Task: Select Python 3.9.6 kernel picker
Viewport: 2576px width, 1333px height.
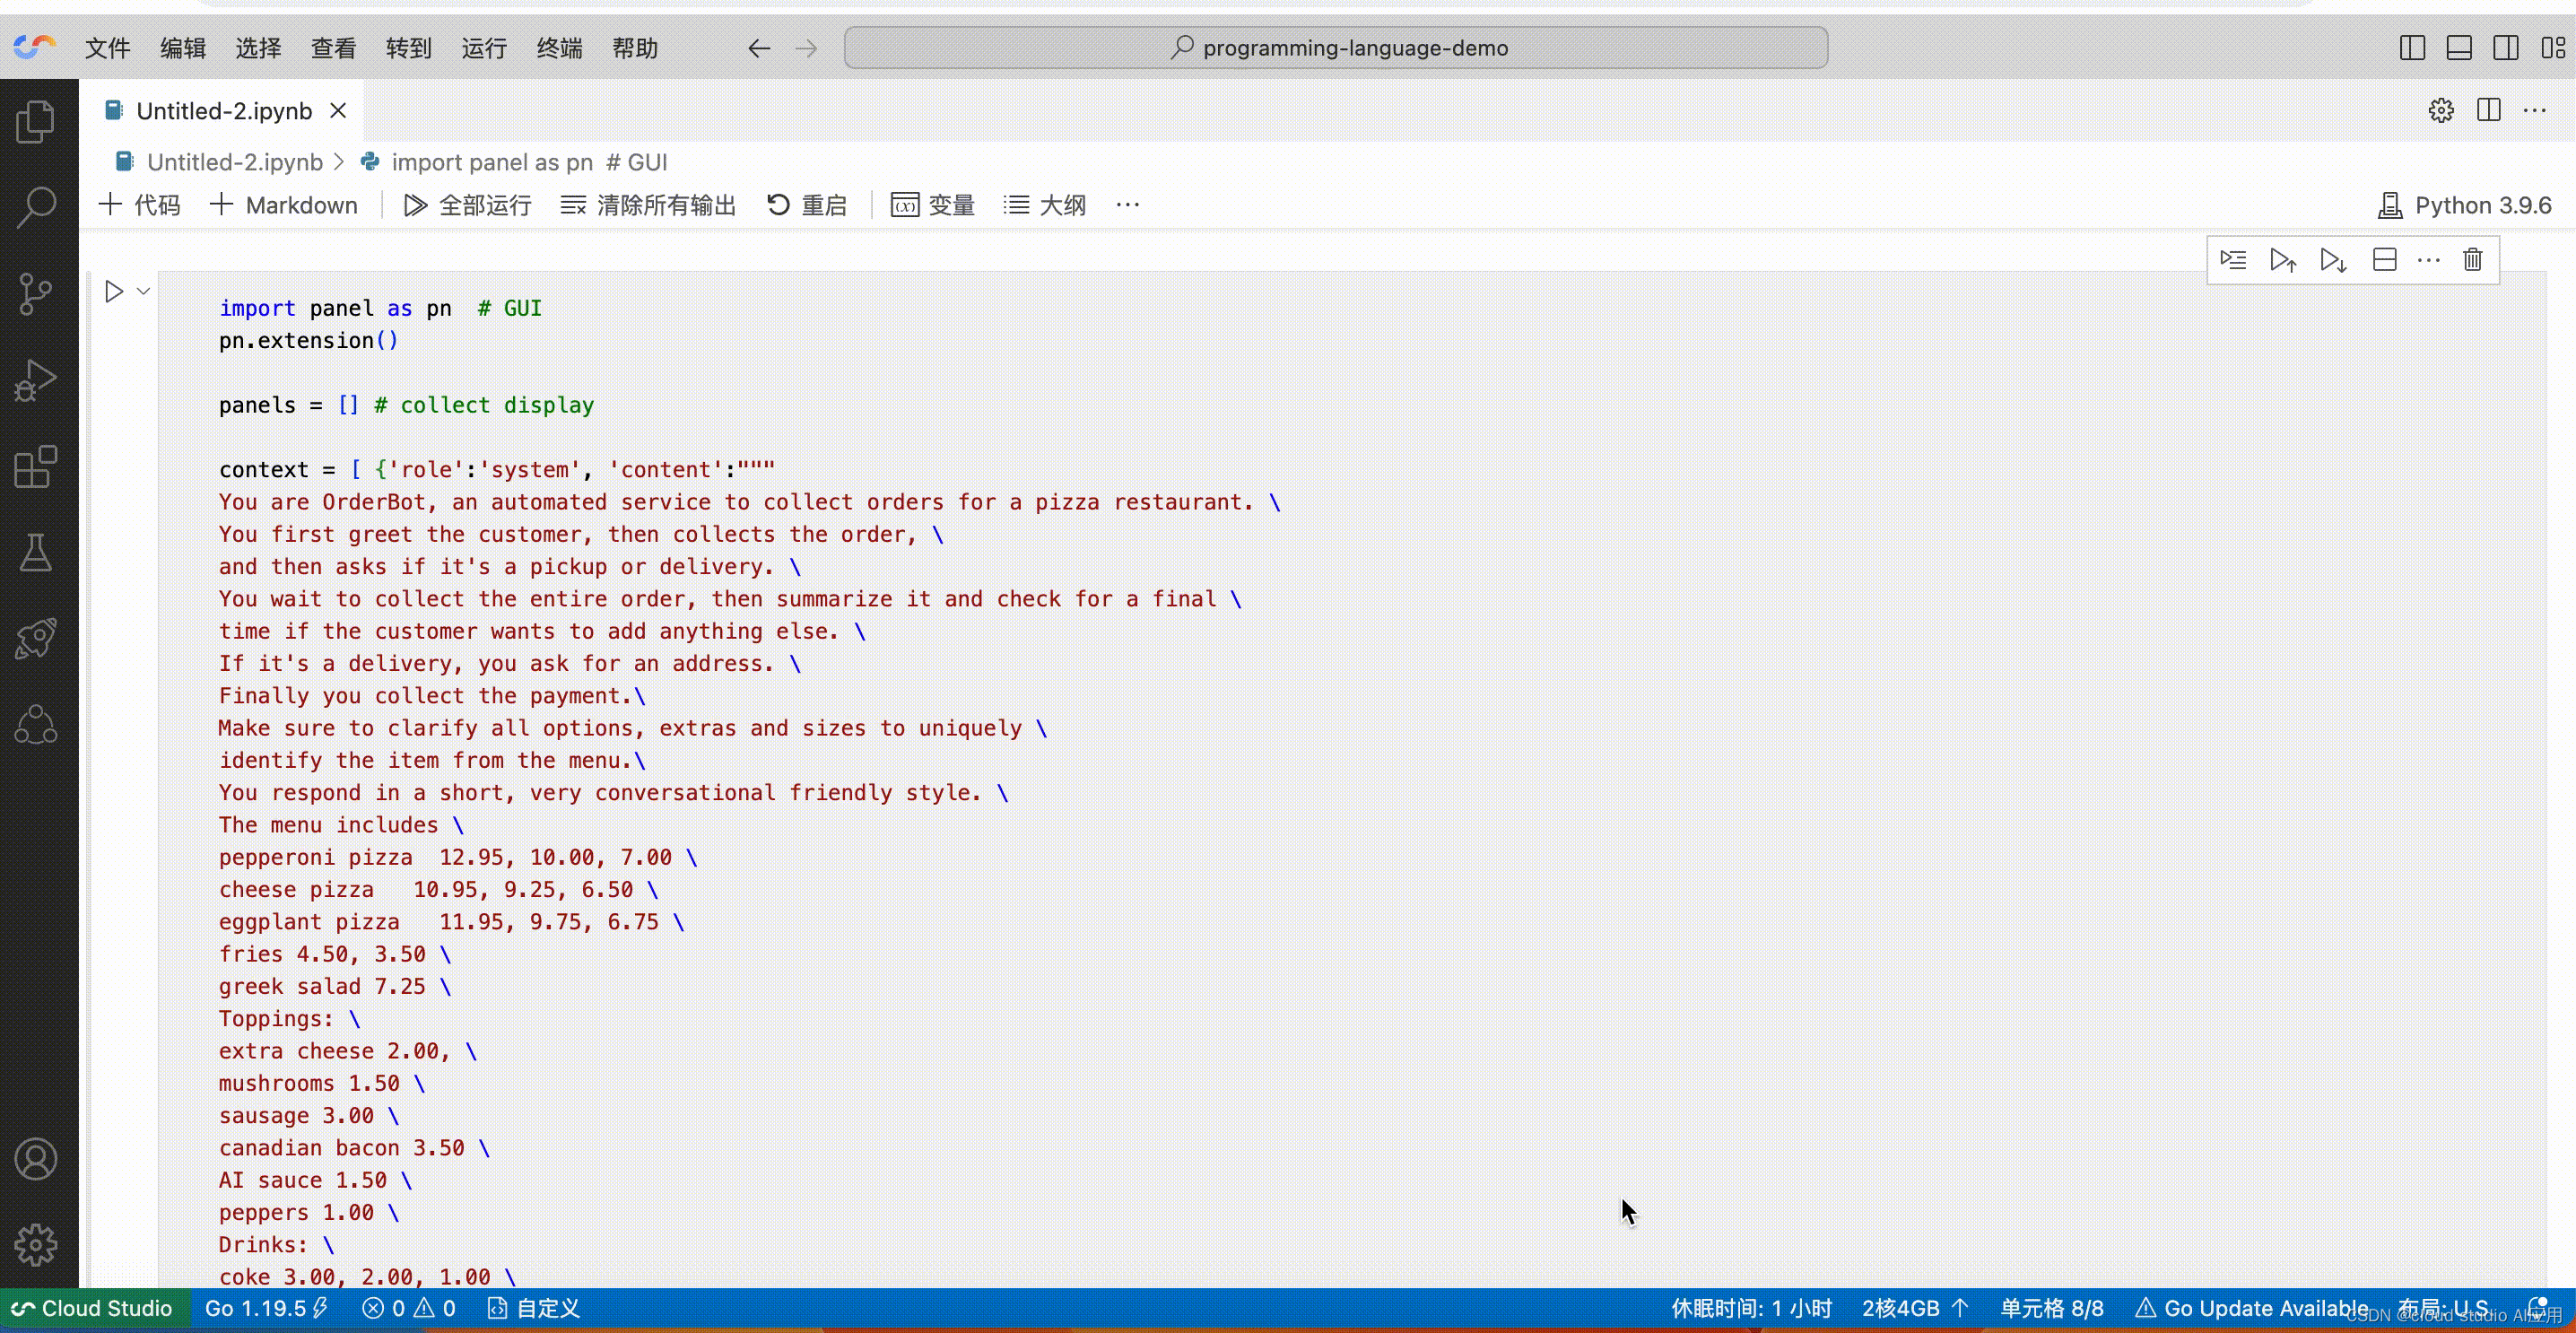Action: [x=2465, y=205]
